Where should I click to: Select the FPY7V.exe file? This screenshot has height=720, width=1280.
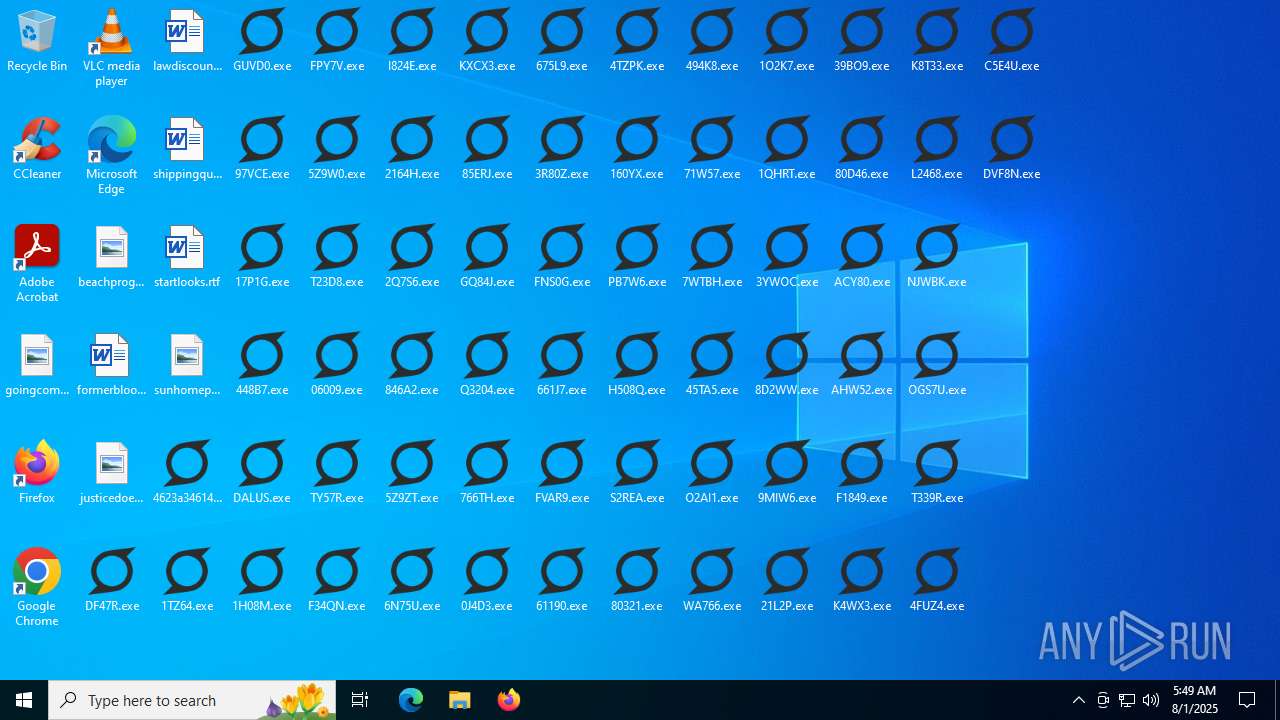point(337,42)
